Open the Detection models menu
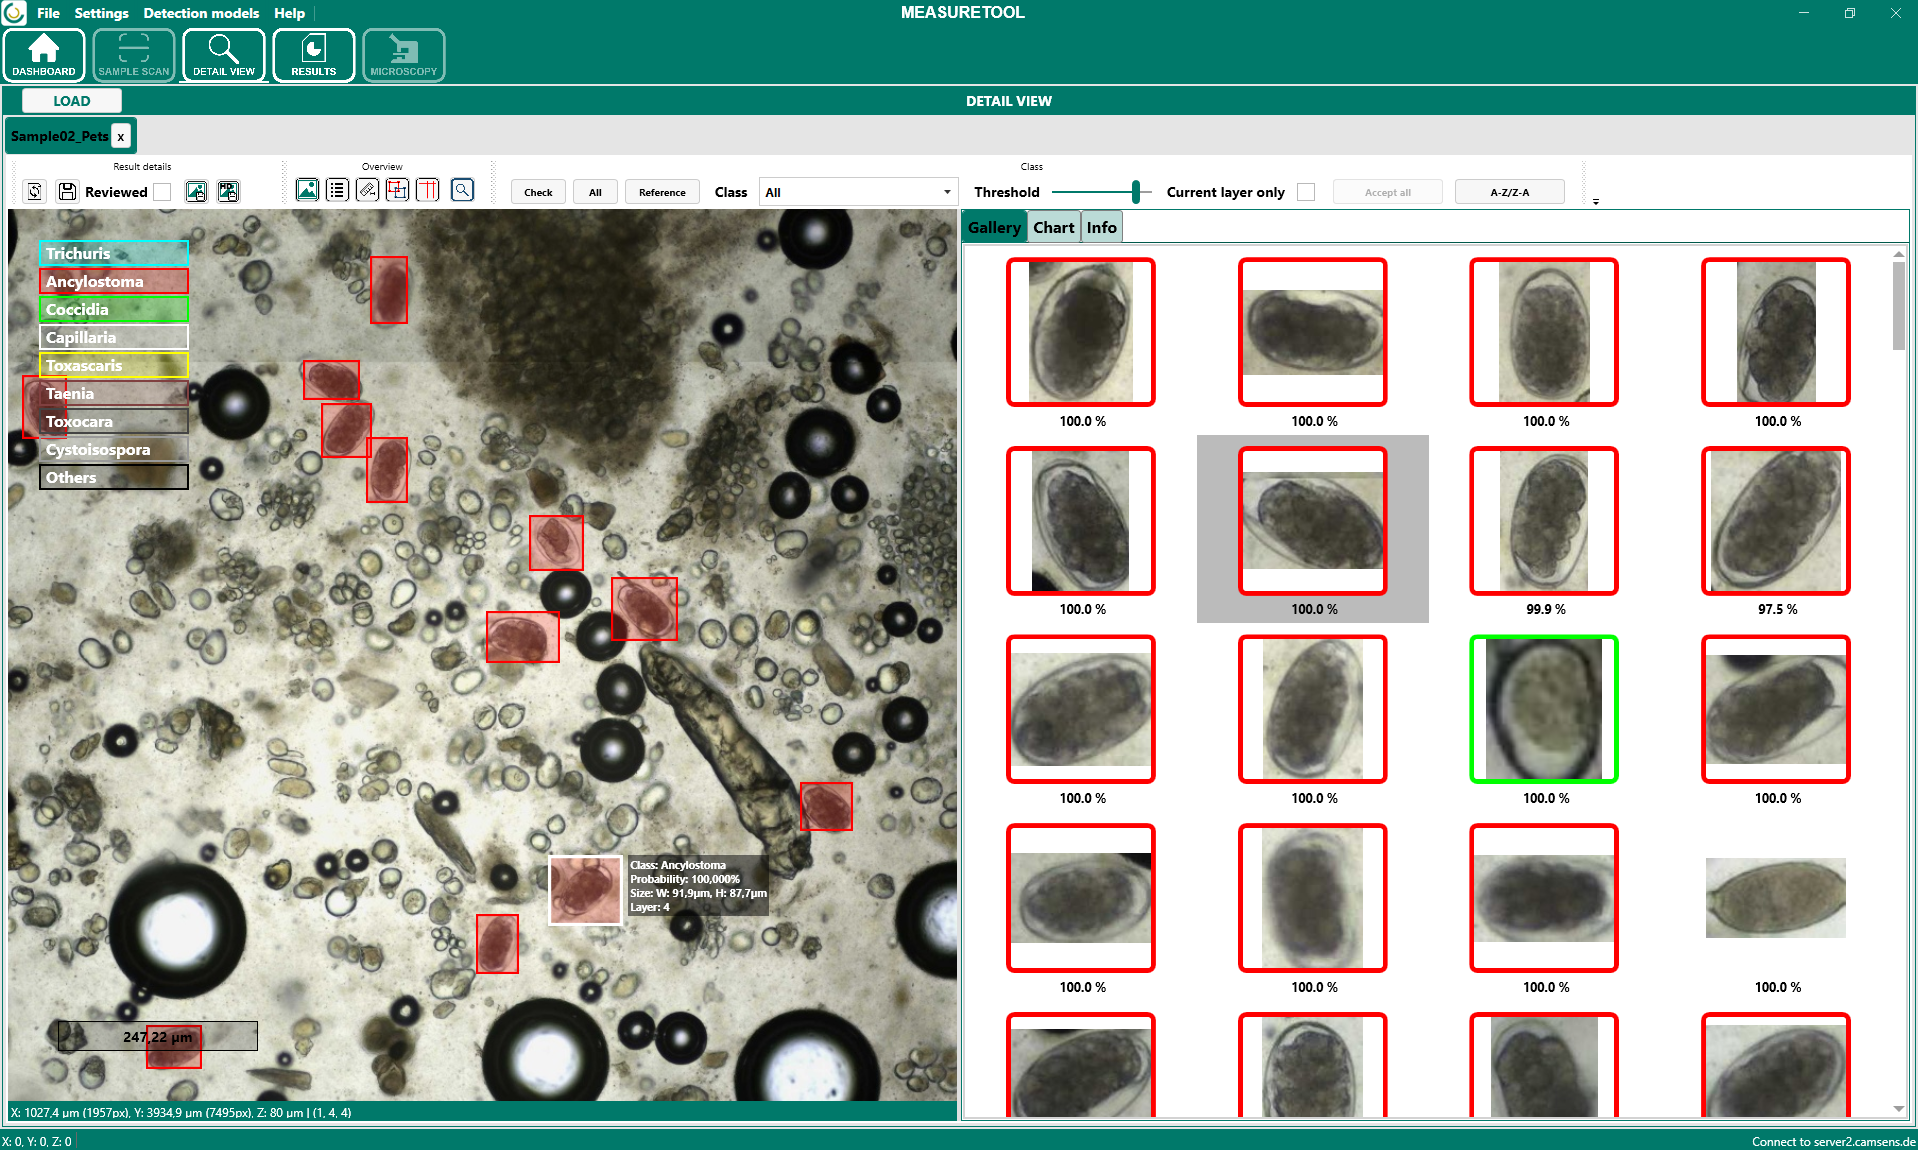 click(x=201, y=13)
